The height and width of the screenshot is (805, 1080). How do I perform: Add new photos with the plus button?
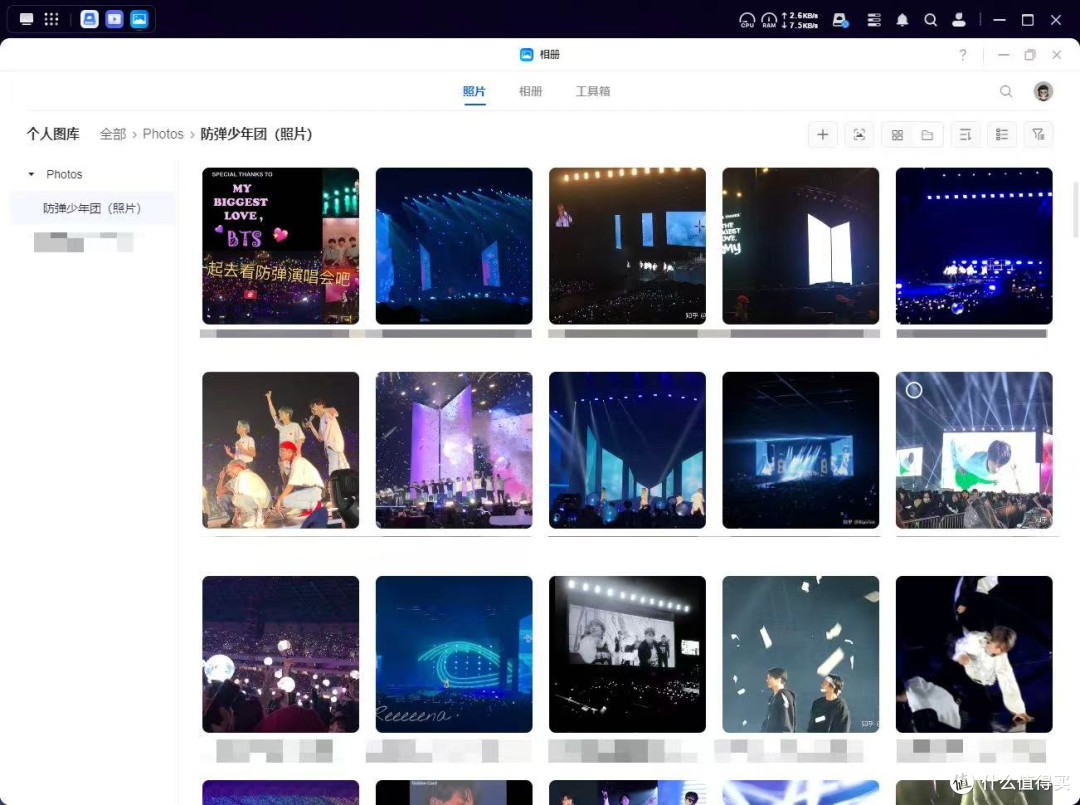pyautogui.click(x=822, y=134)
